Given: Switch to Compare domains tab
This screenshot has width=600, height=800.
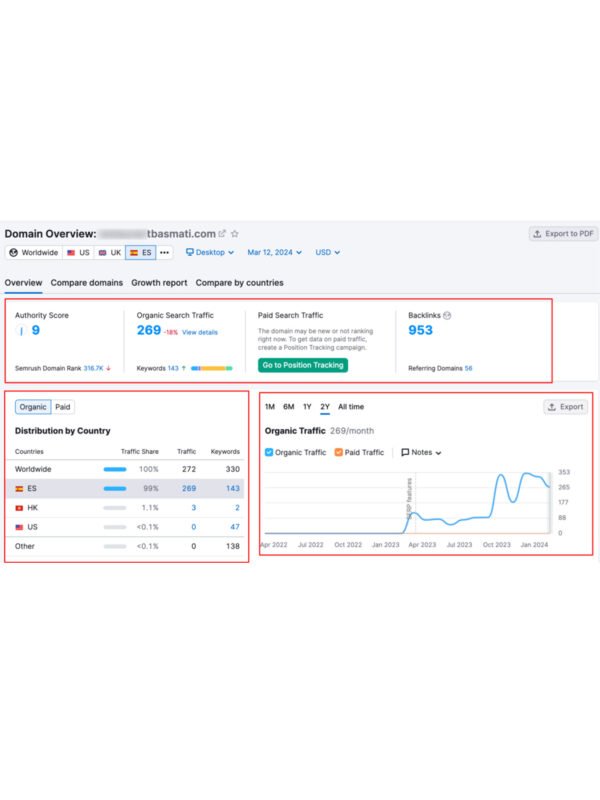Looking at the screenshot, I should click(87, 283).
